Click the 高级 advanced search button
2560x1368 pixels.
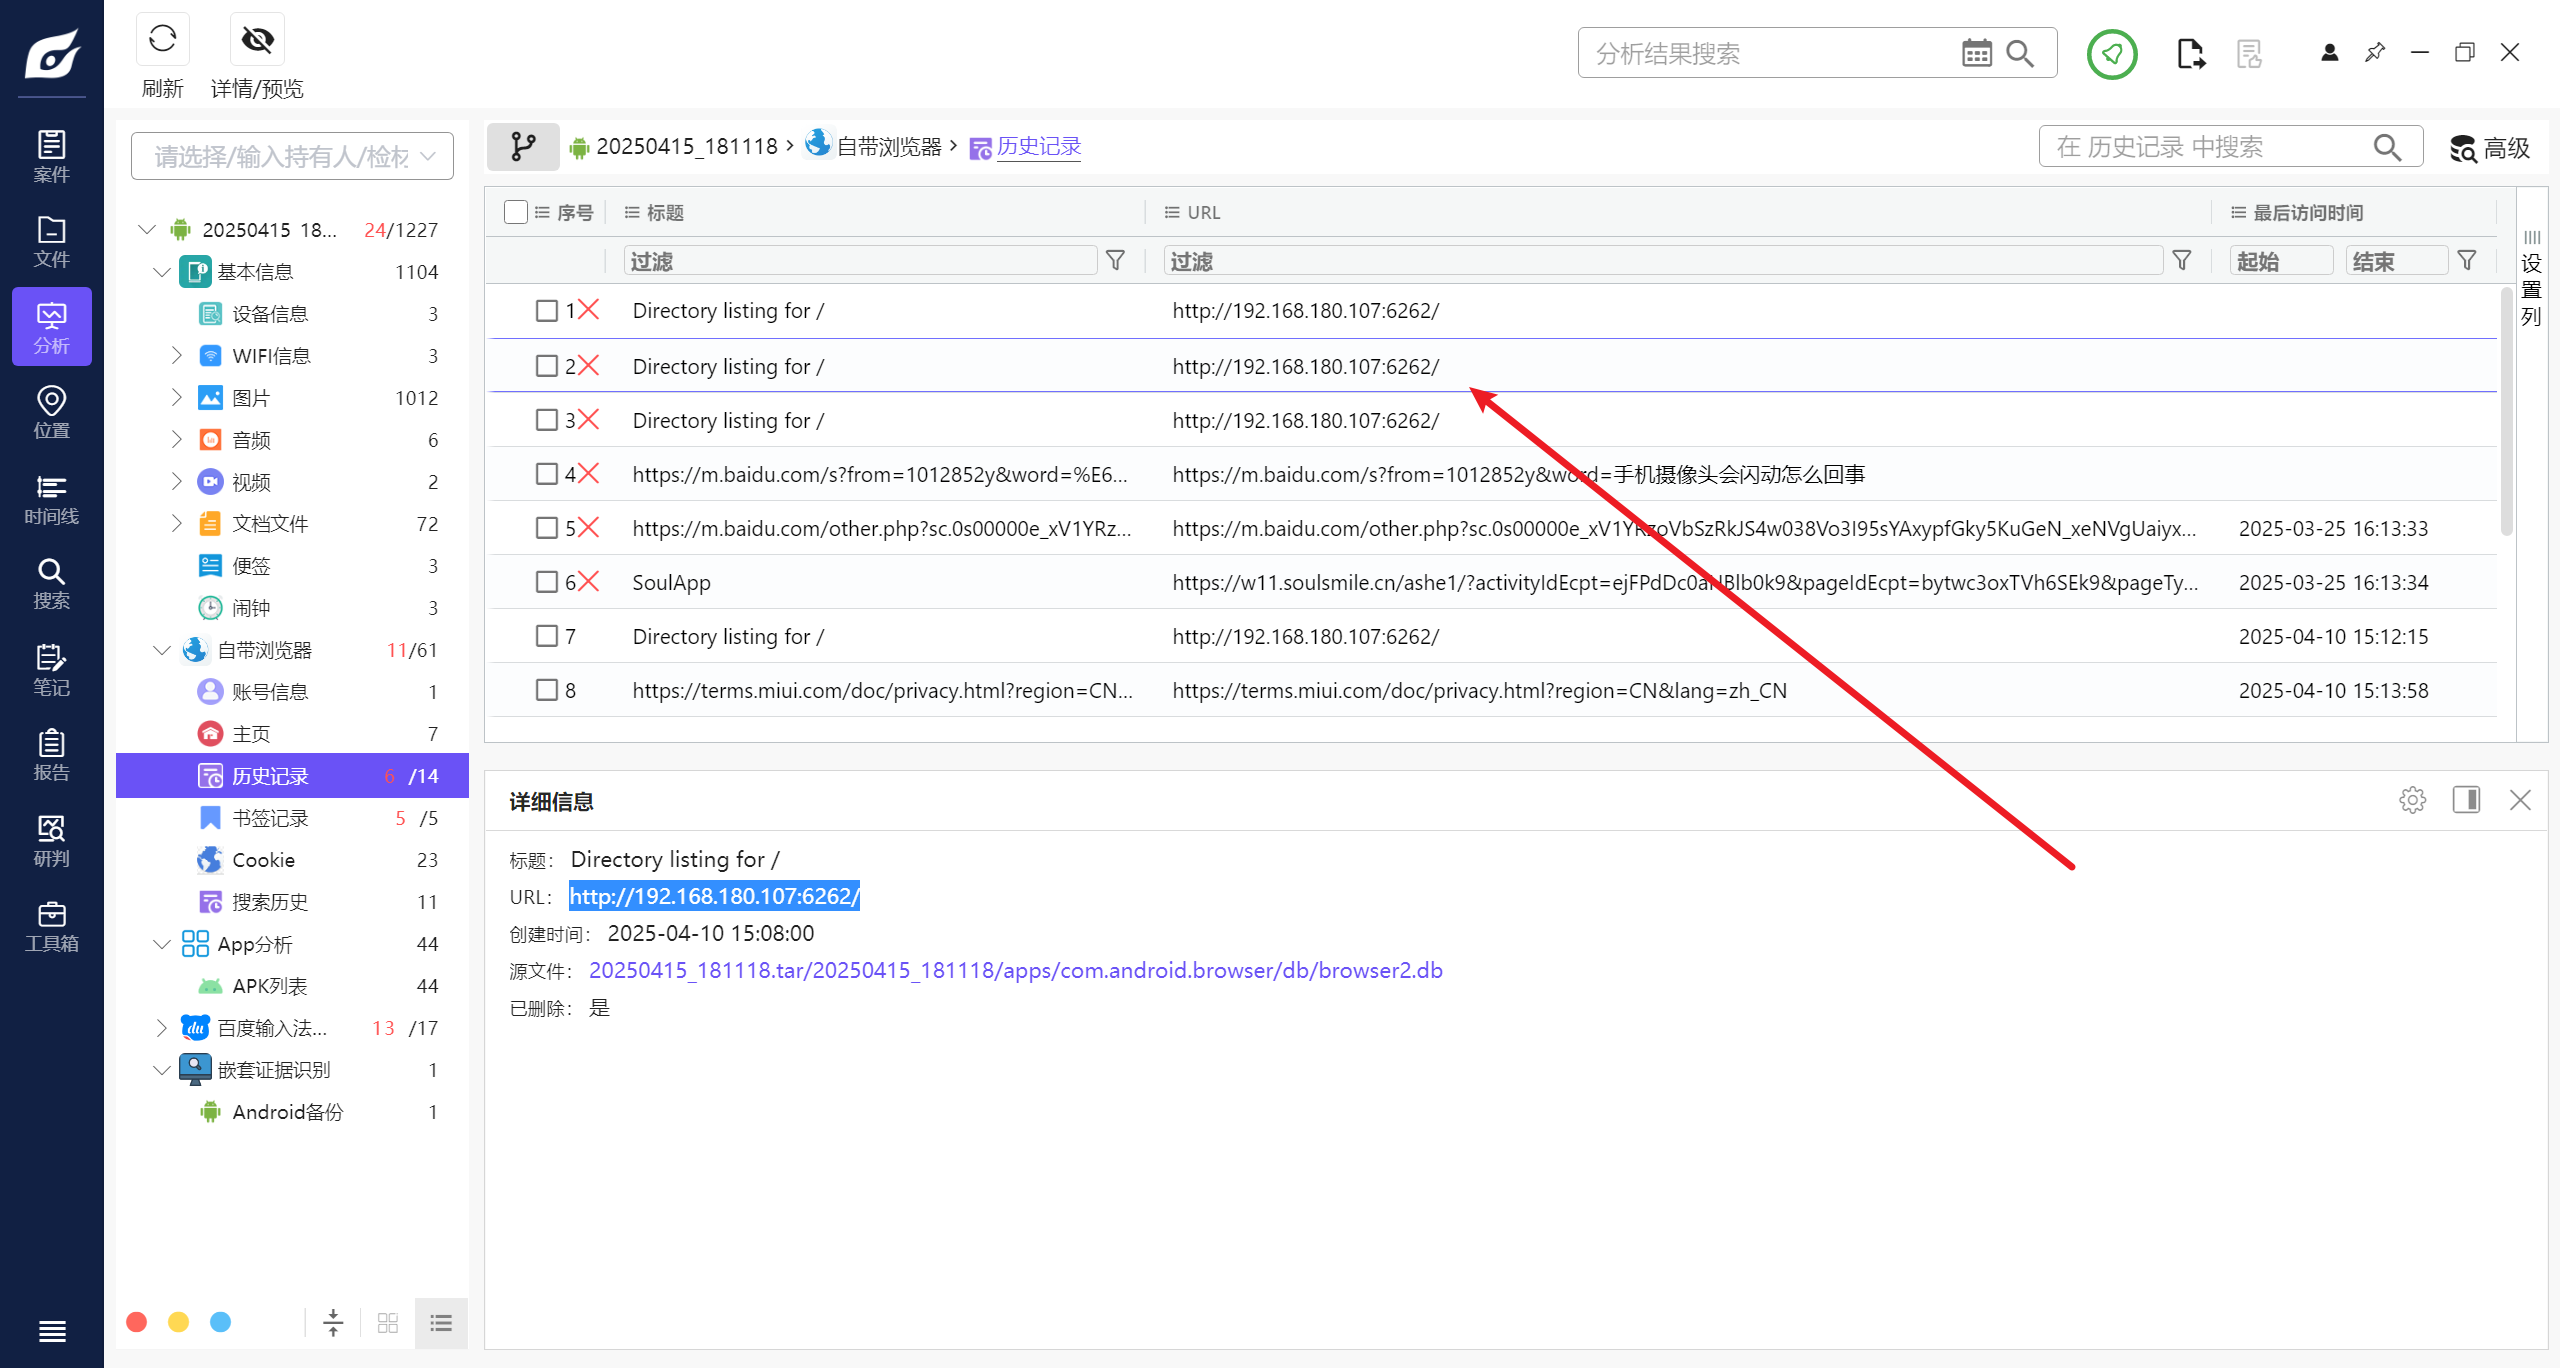pyautogui.click(x=2490, y=148)
